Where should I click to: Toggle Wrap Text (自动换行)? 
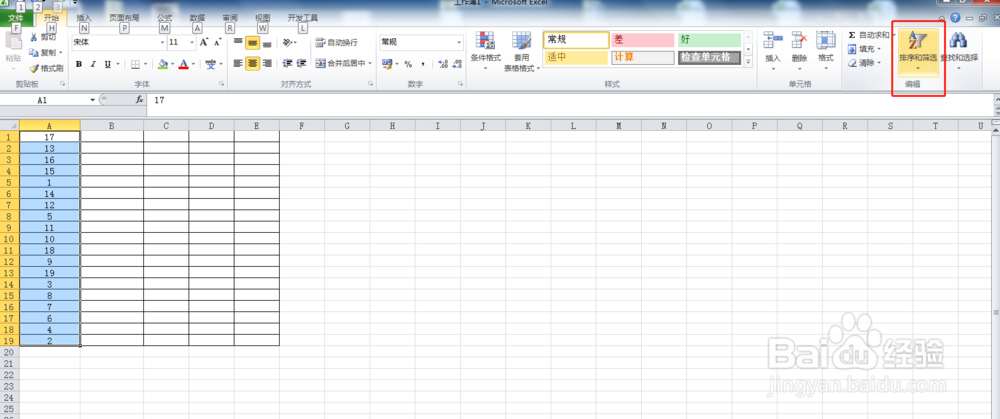(x=337, y=43)
